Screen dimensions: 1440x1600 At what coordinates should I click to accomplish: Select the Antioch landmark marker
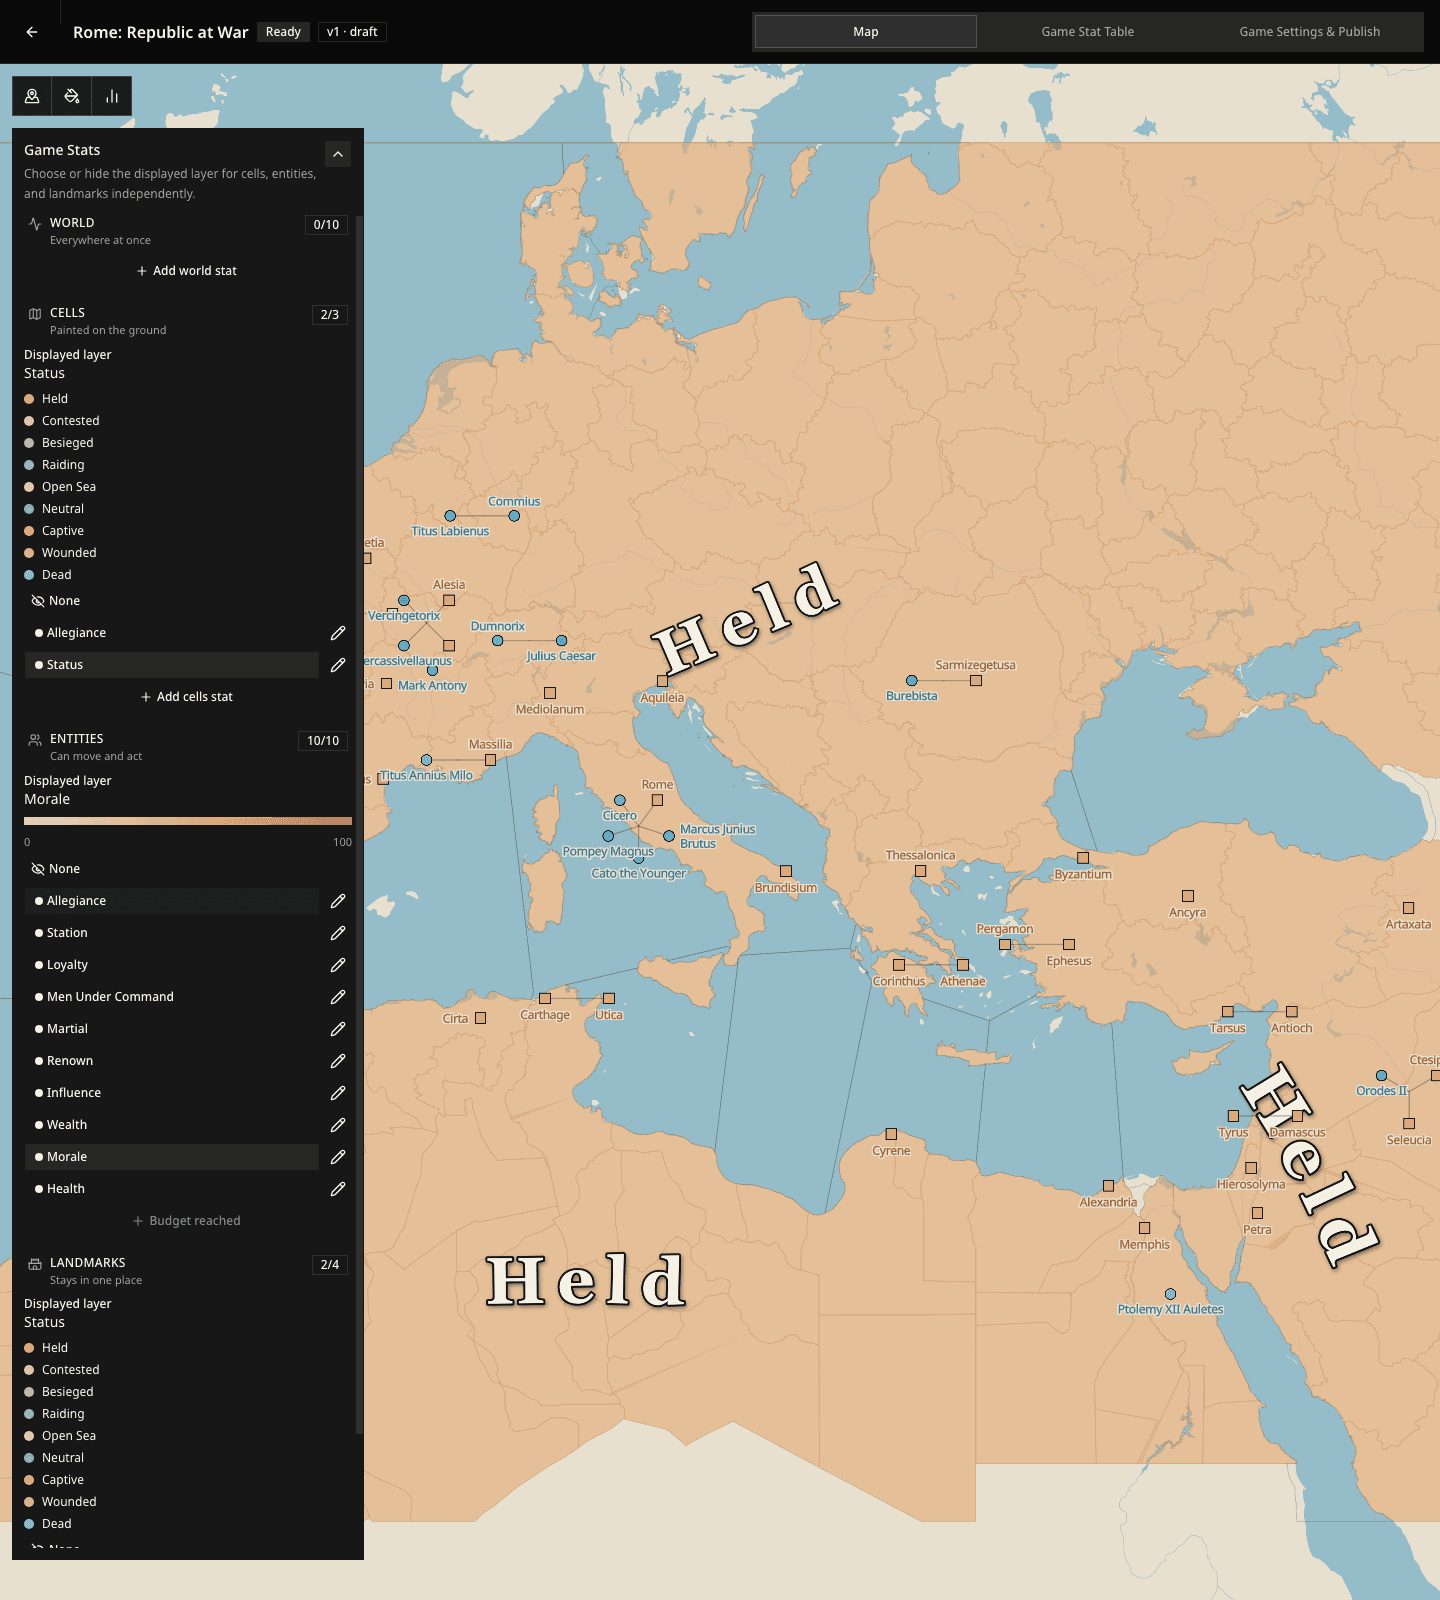point(1292,1012)
